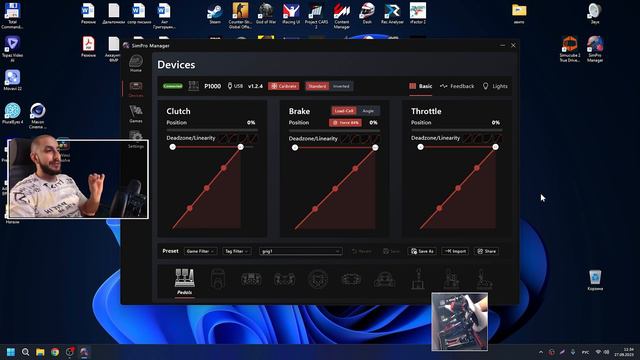Image resolution: width=640 pixels, height=360 pixels.
Task: Open the Recycle Bin on desktop
Action: click(595, 280)
